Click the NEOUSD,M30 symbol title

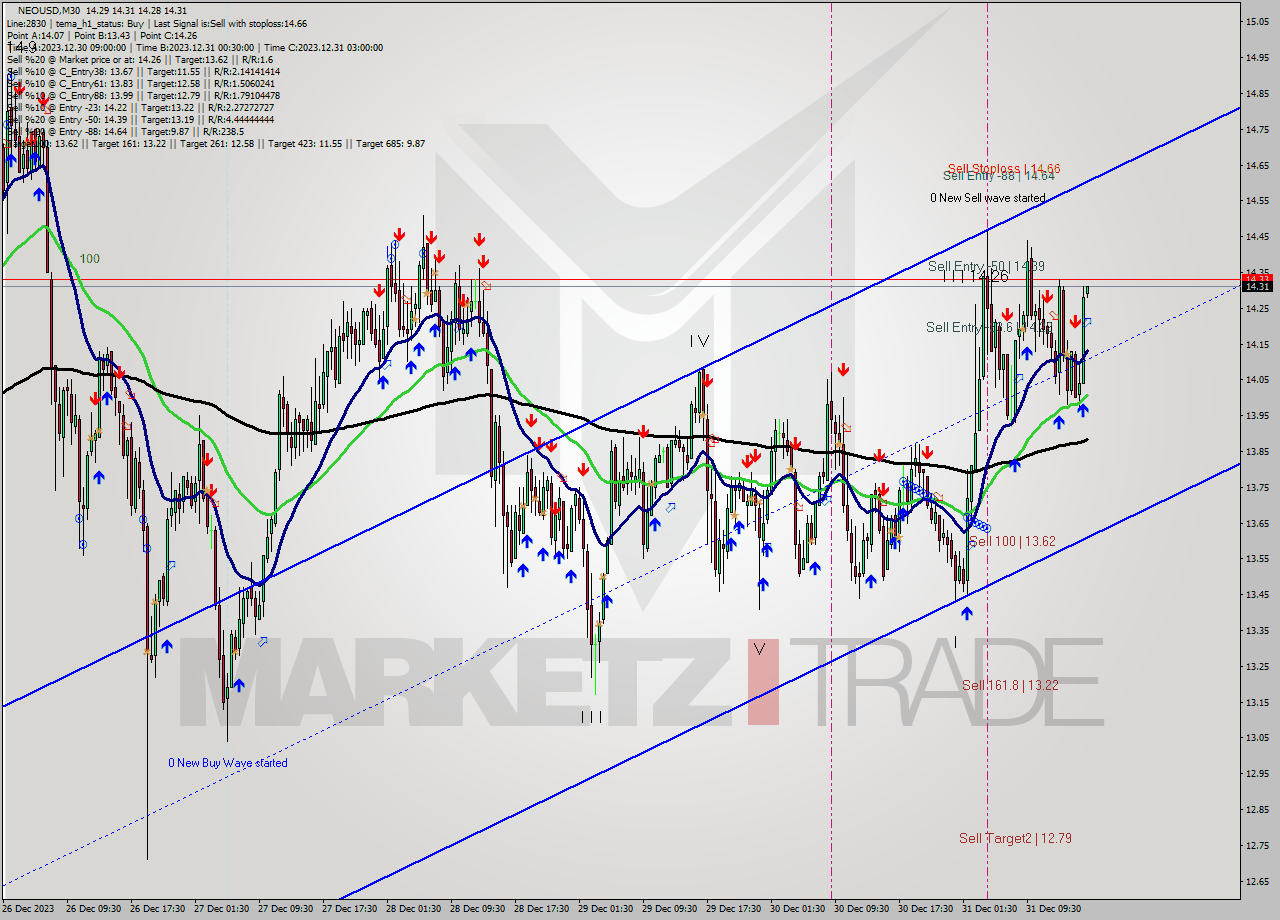coord(50,9)
